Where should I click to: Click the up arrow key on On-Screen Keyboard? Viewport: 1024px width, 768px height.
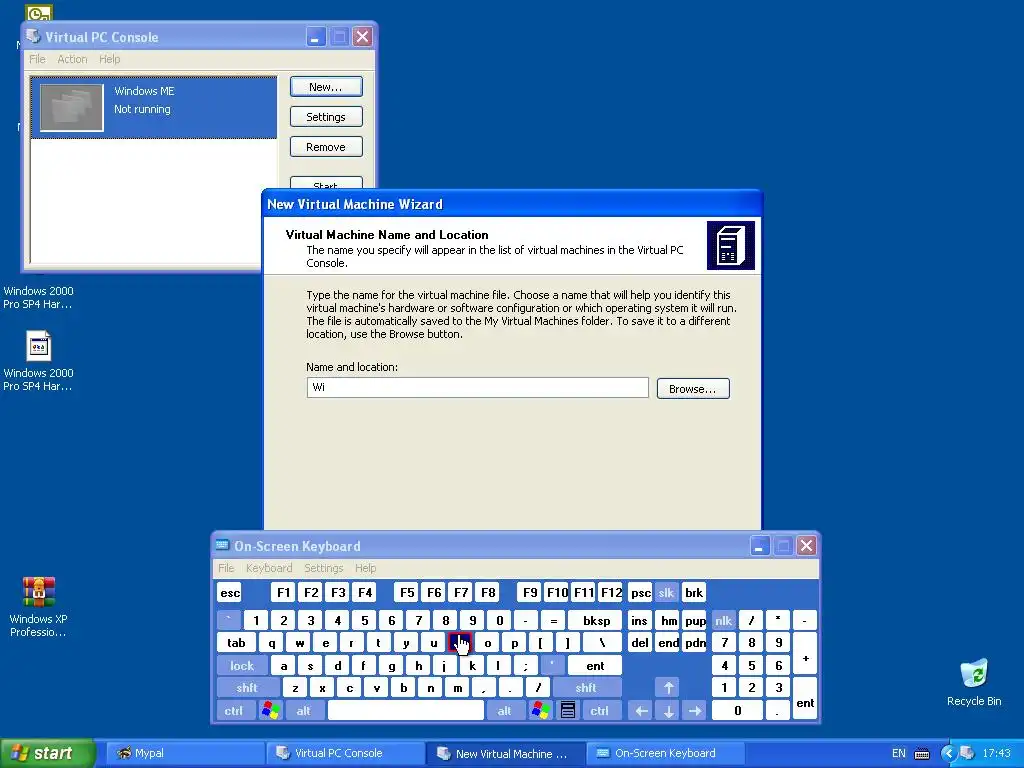click(x=668, y=688)
